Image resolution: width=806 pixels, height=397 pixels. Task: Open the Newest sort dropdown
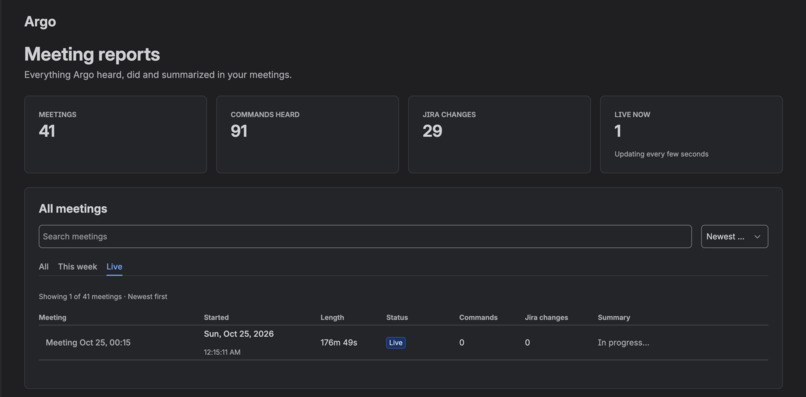735,237
